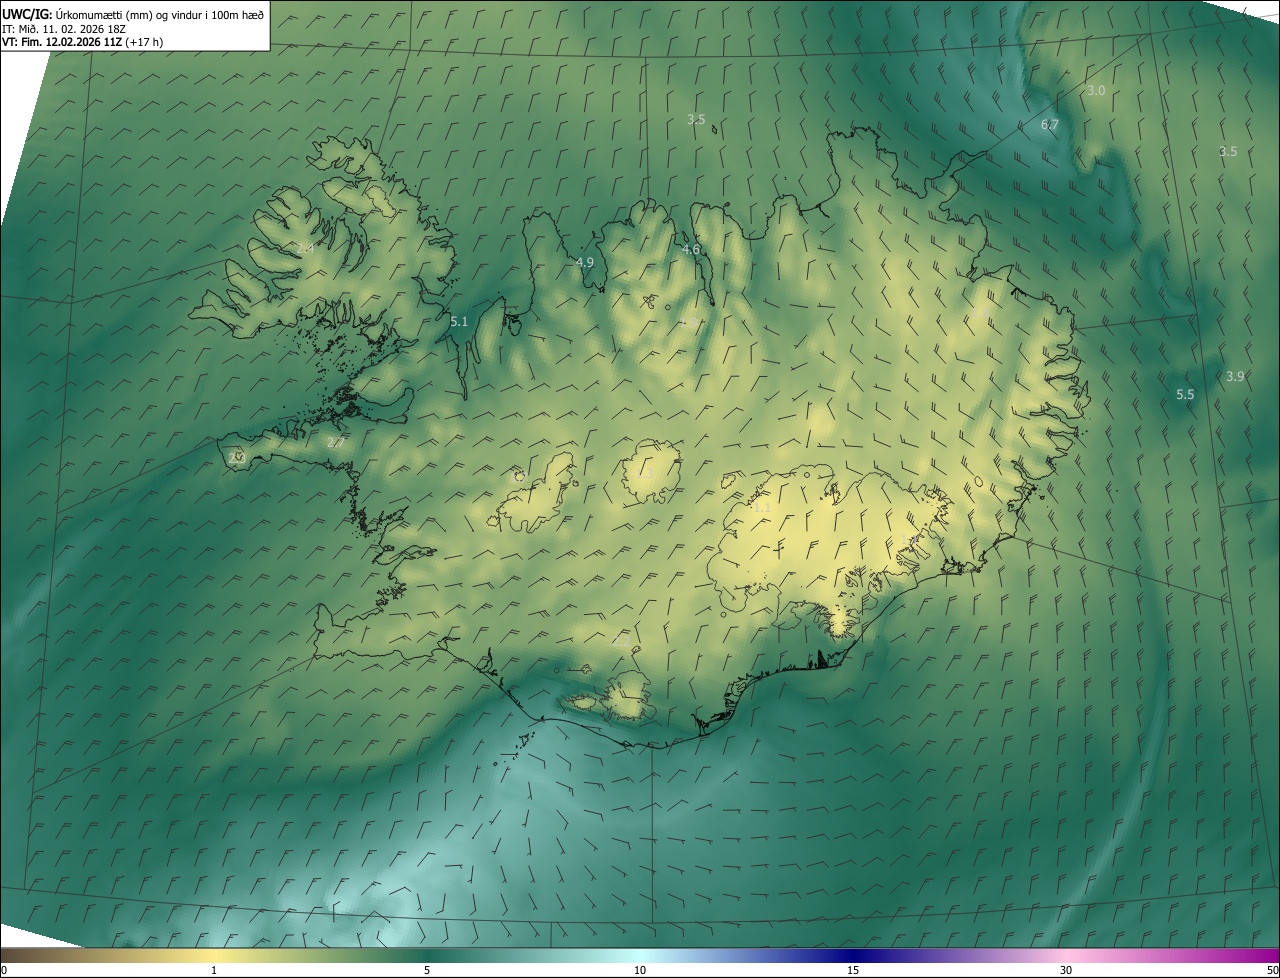Click the 2.4 value on the map

click(305, 248)
